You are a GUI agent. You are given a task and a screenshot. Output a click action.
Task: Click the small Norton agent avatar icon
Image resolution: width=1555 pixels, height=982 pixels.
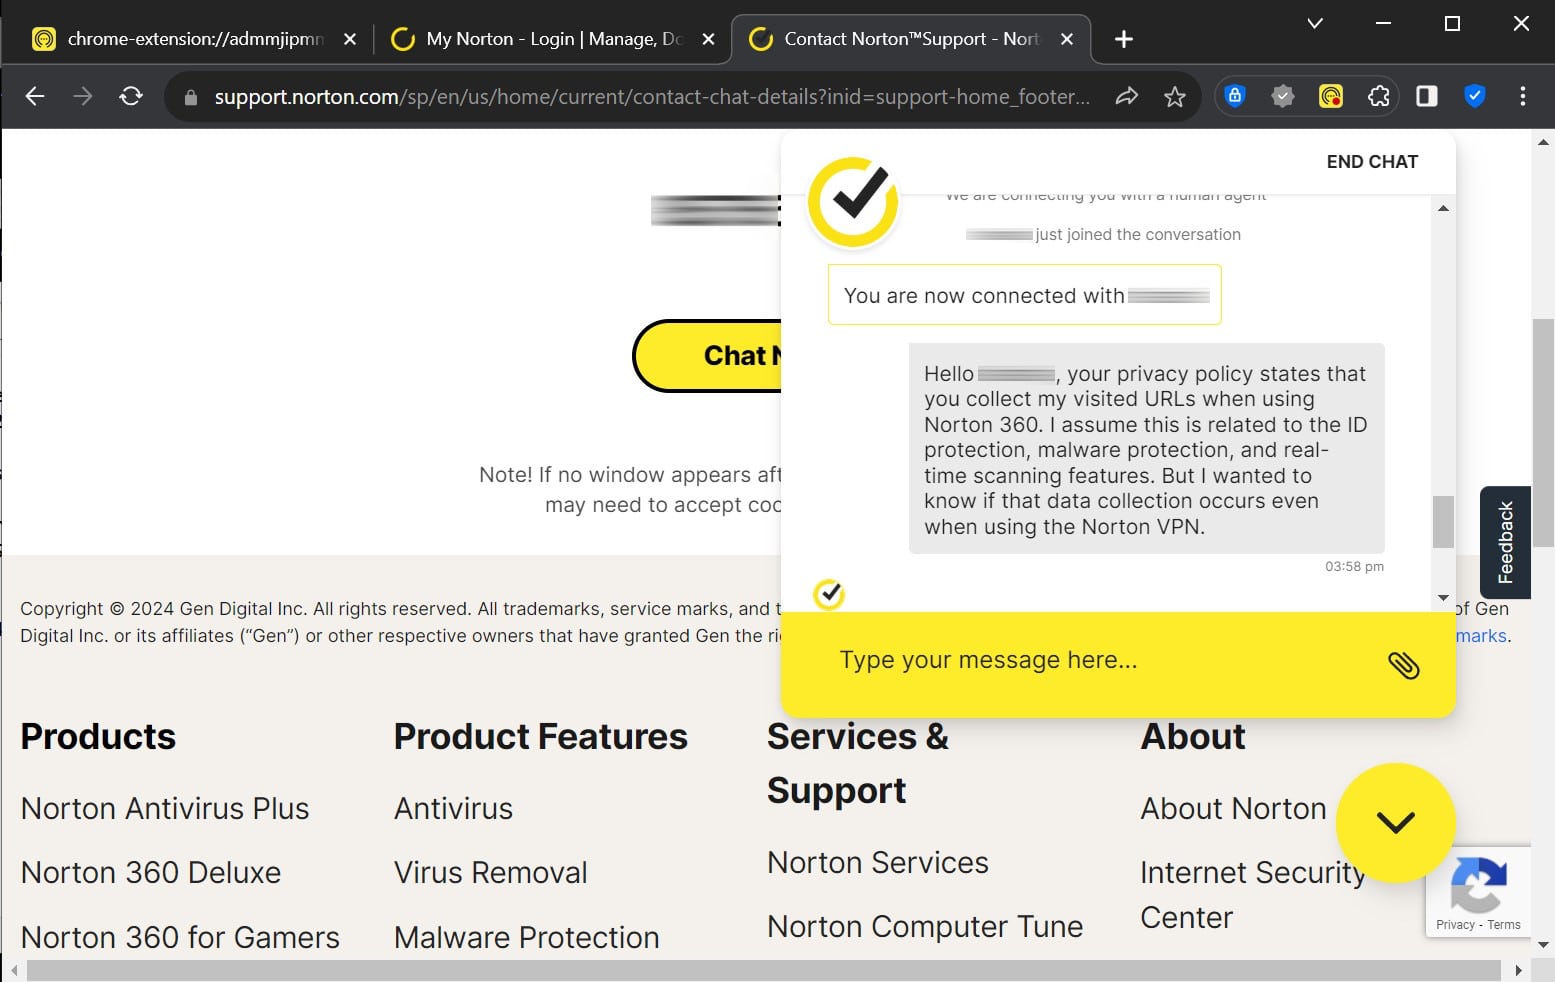pyautogui.click(x=829, y=594)
